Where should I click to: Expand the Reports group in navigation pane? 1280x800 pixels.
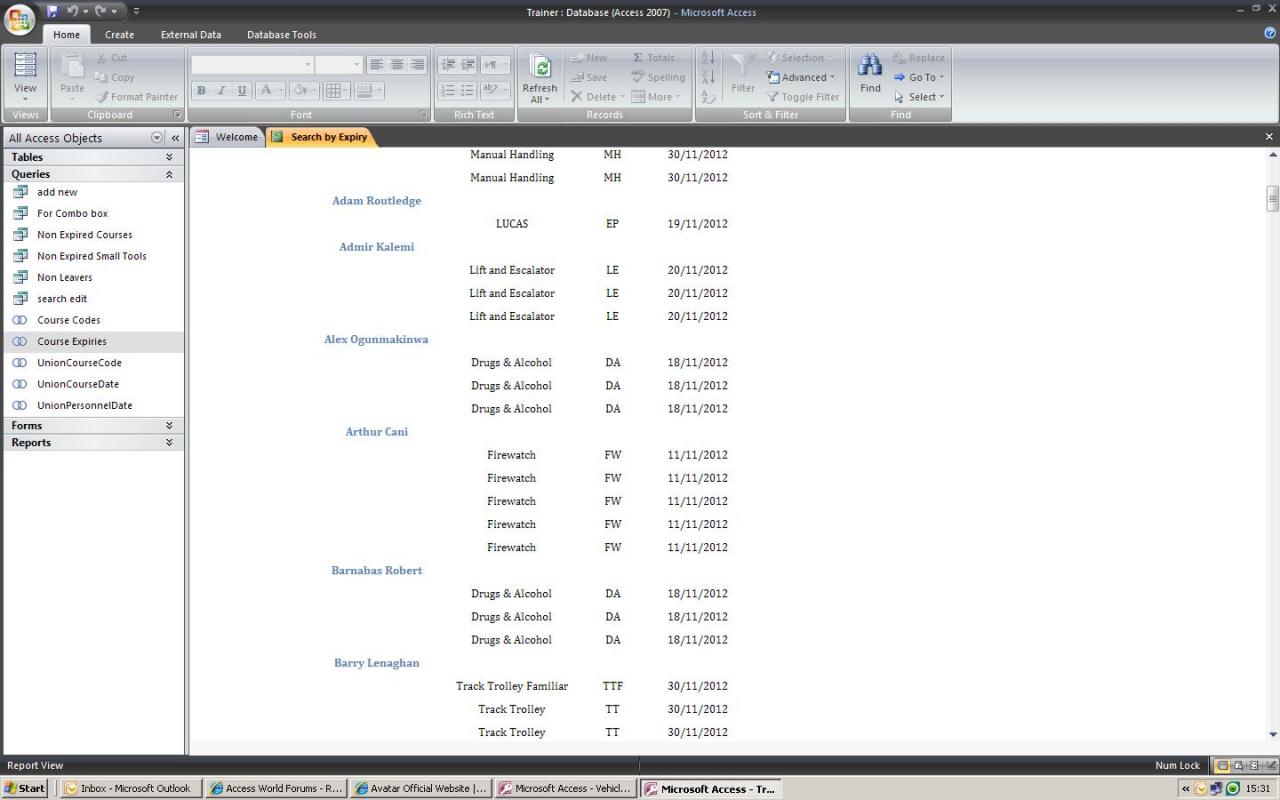[x=94, y=442]
